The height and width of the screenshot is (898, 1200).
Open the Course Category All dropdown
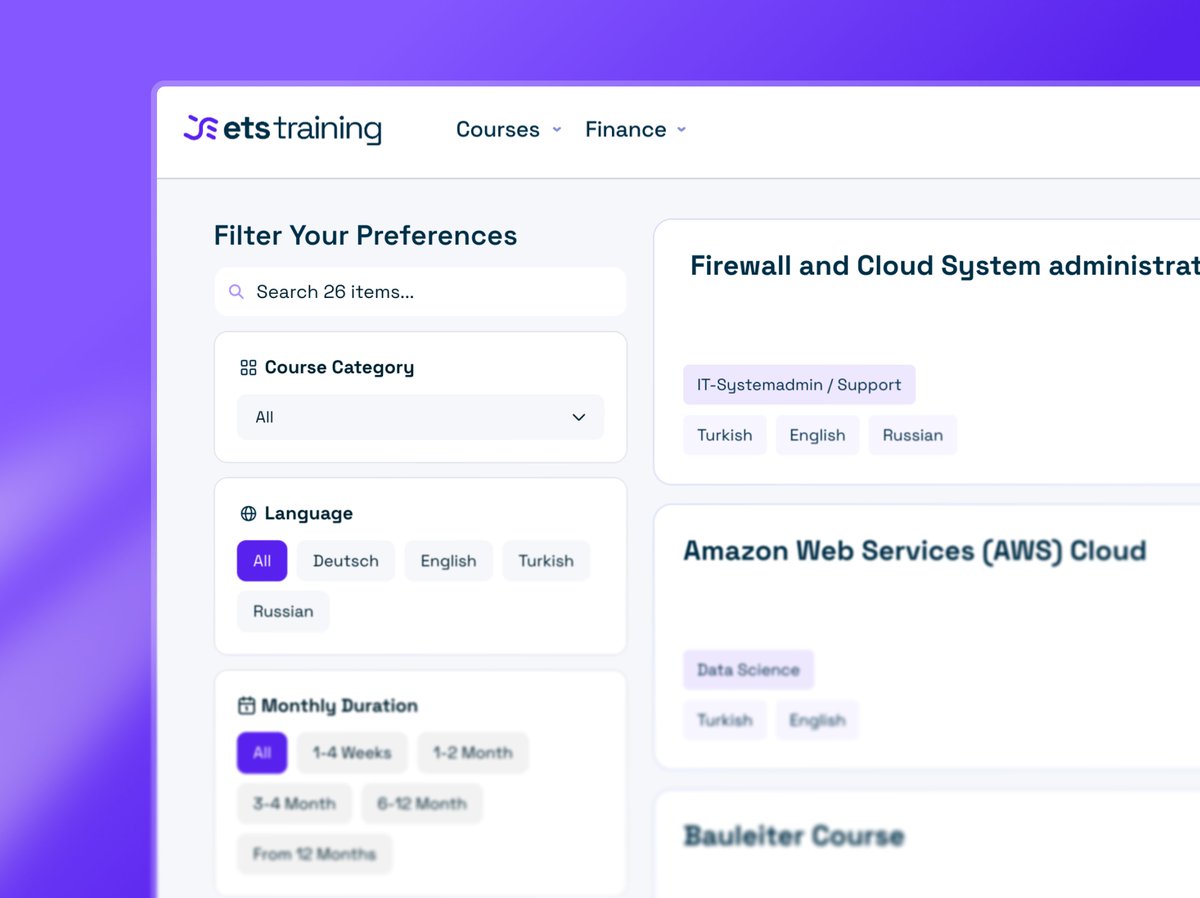(420, 417)
